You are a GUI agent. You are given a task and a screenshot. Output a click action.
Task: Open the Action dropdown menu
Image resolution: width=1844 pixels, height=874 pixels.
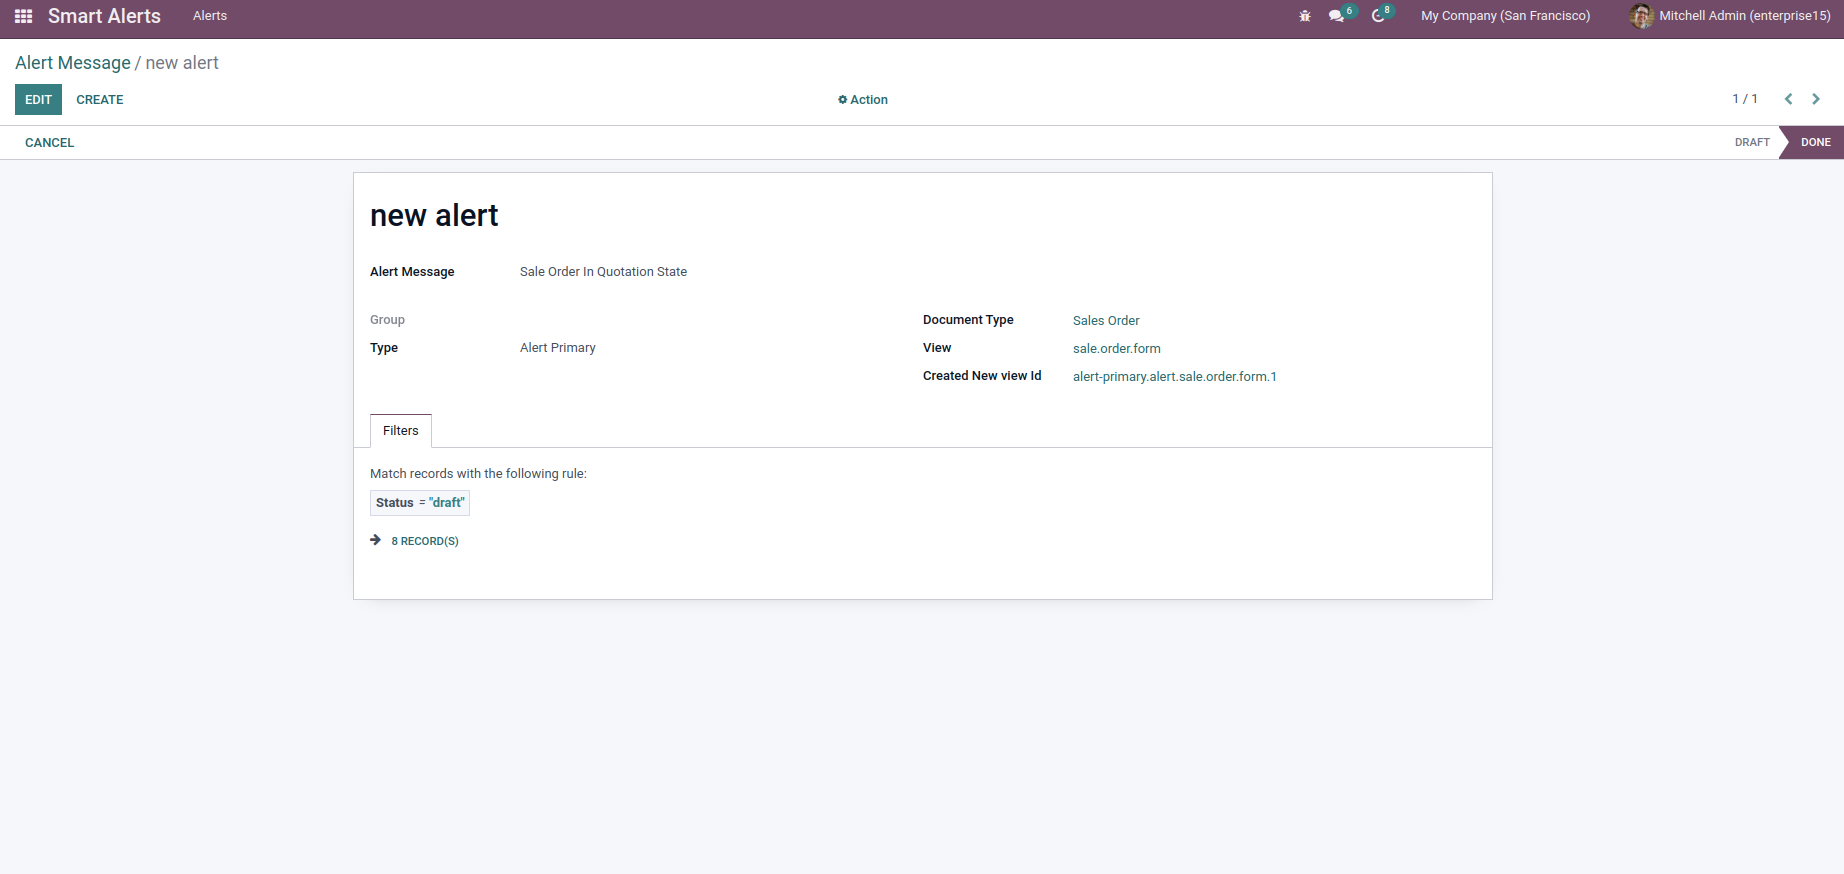[x=863, y=100]
